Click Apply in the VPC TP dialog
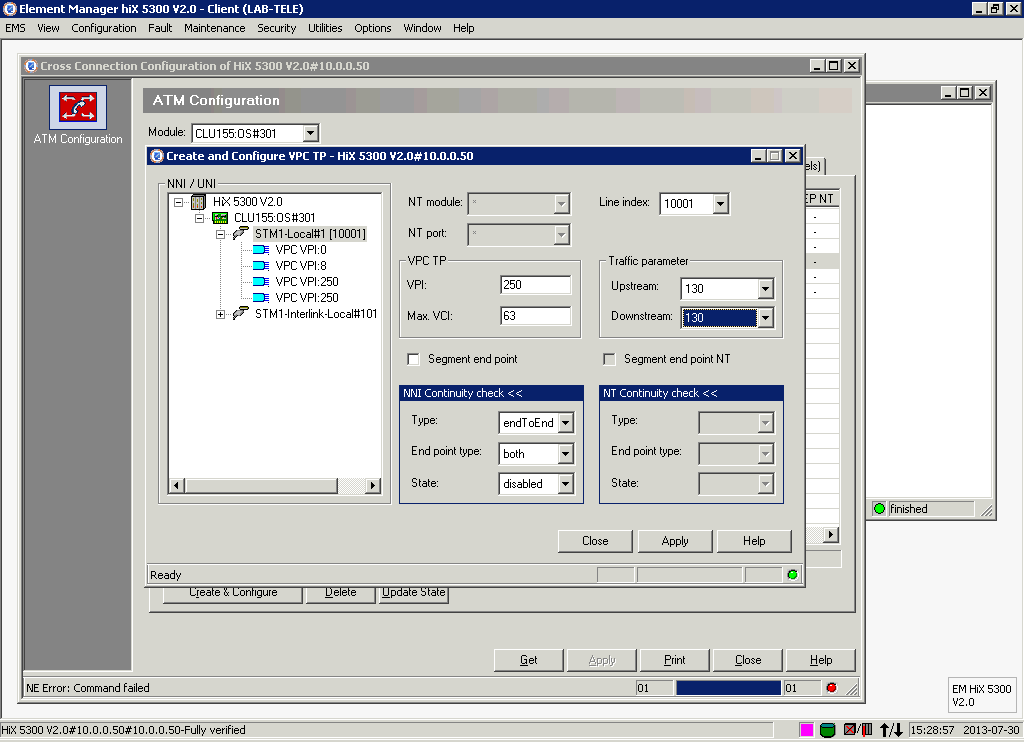The width and height of the screenshot is (1024, 742). [675, 541]
